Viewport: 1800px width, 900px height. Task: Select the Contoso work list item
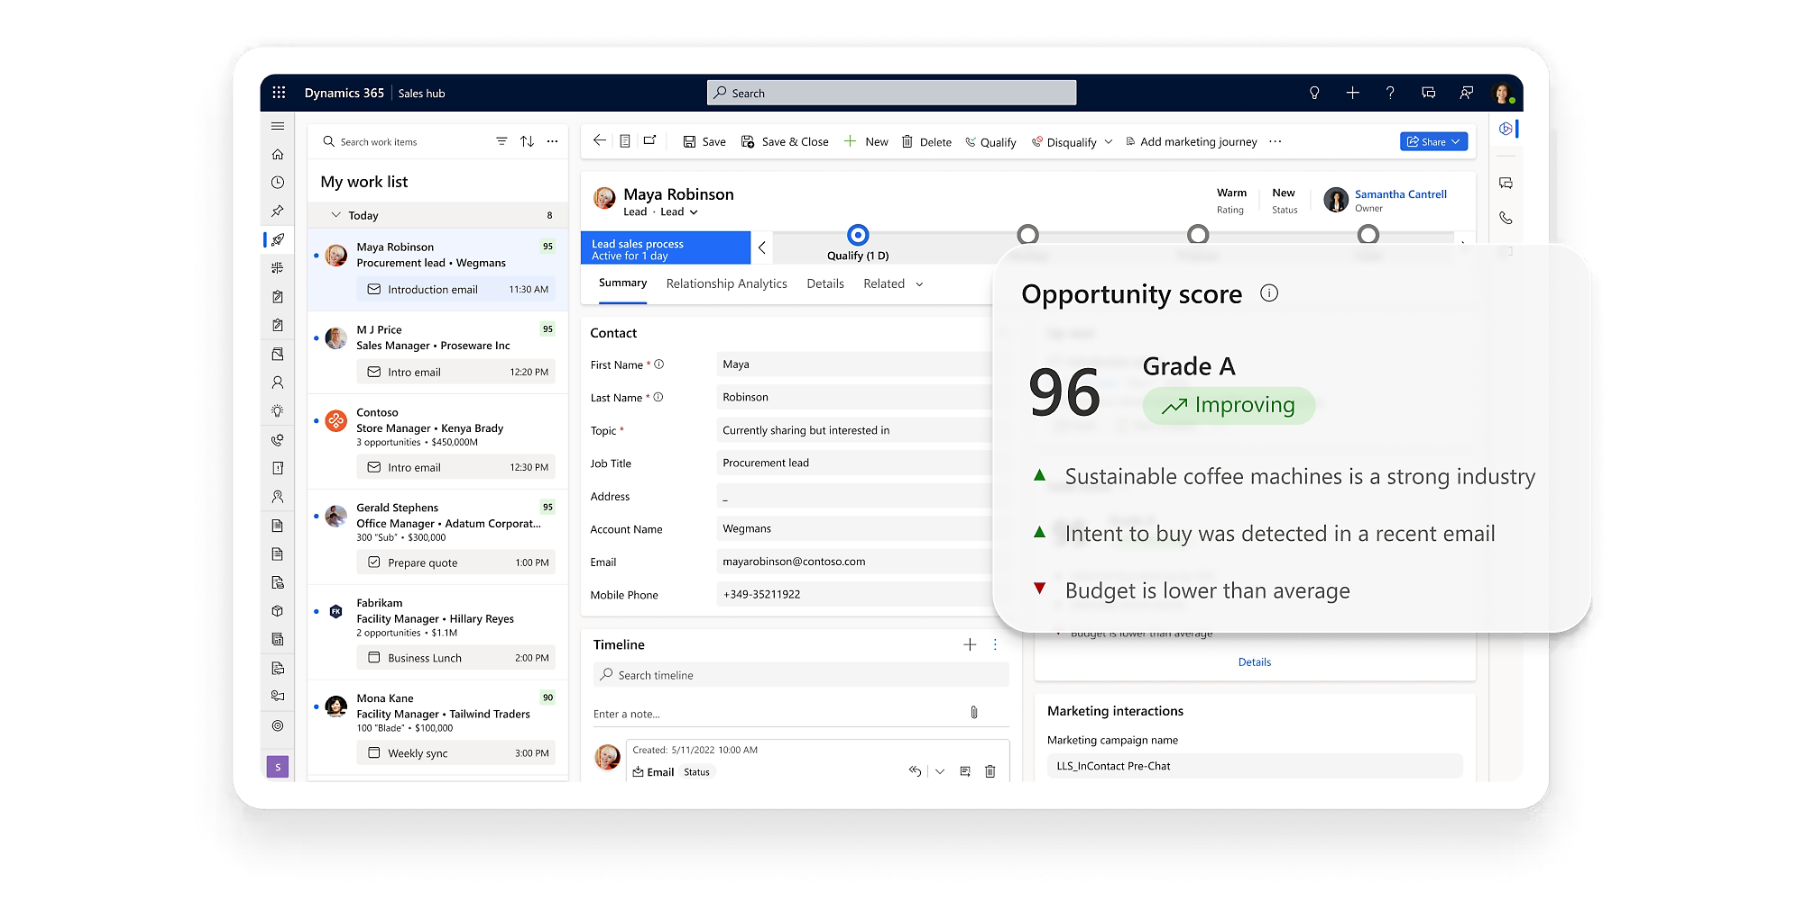tap(438, 442)
